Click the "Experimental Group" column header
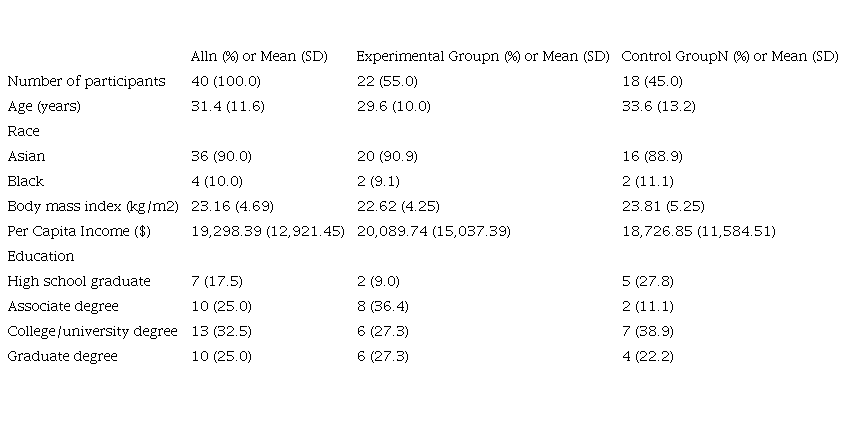The image size is (851, 440). (482, 56)
